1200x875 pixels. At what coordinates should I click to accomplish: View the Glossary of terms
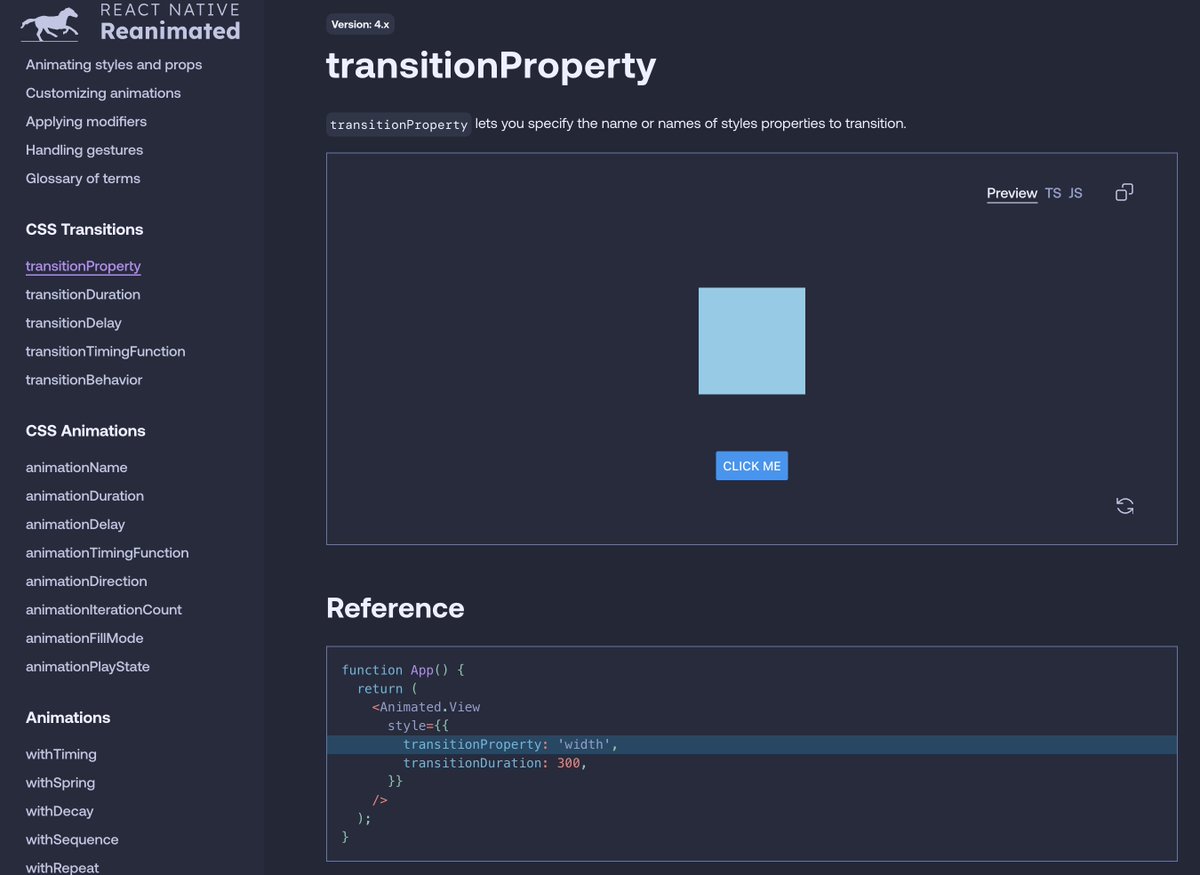click(x=82, y=178)
